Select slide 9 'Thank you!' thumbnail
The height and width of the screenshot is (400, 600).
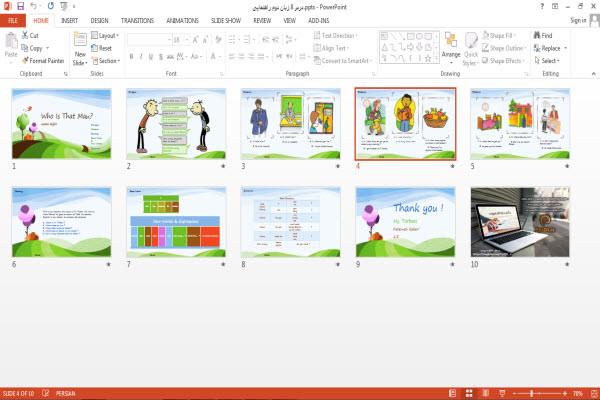(x=405, y=222)
